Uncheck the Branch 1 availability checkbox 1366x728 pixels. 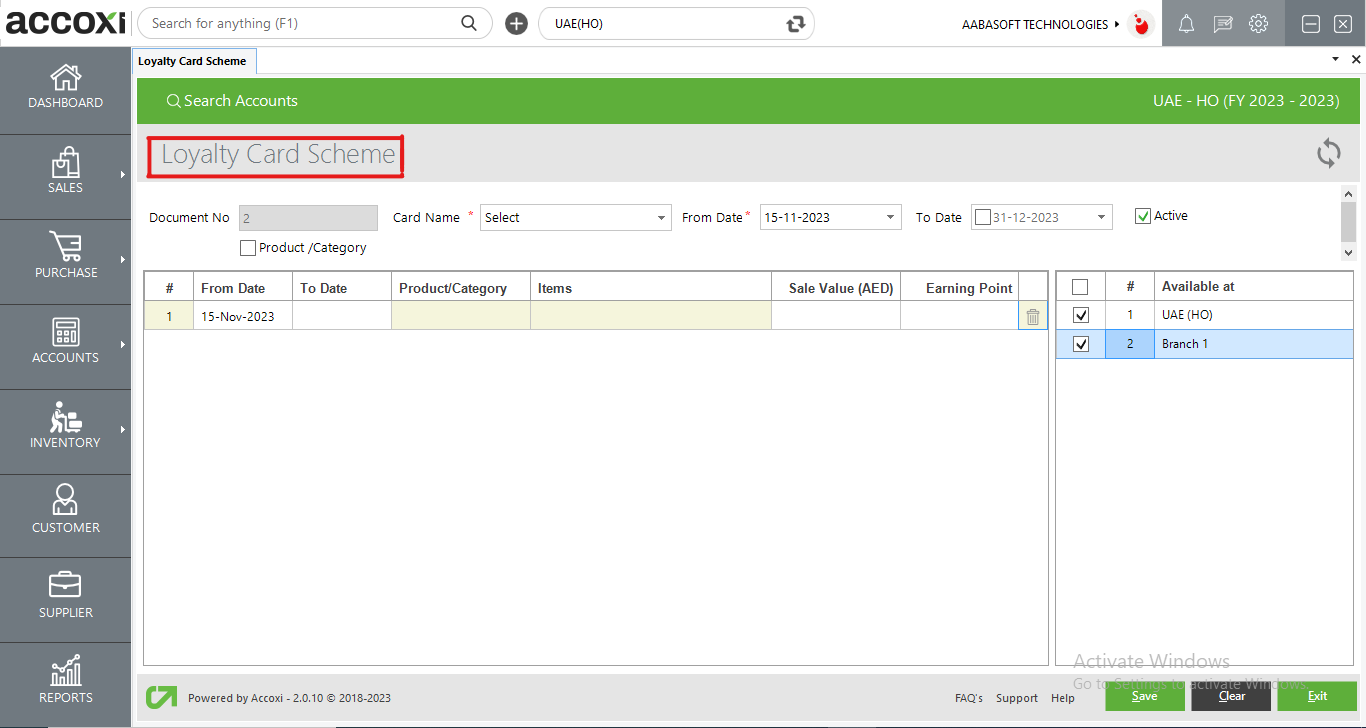(x=1080, y=344)
